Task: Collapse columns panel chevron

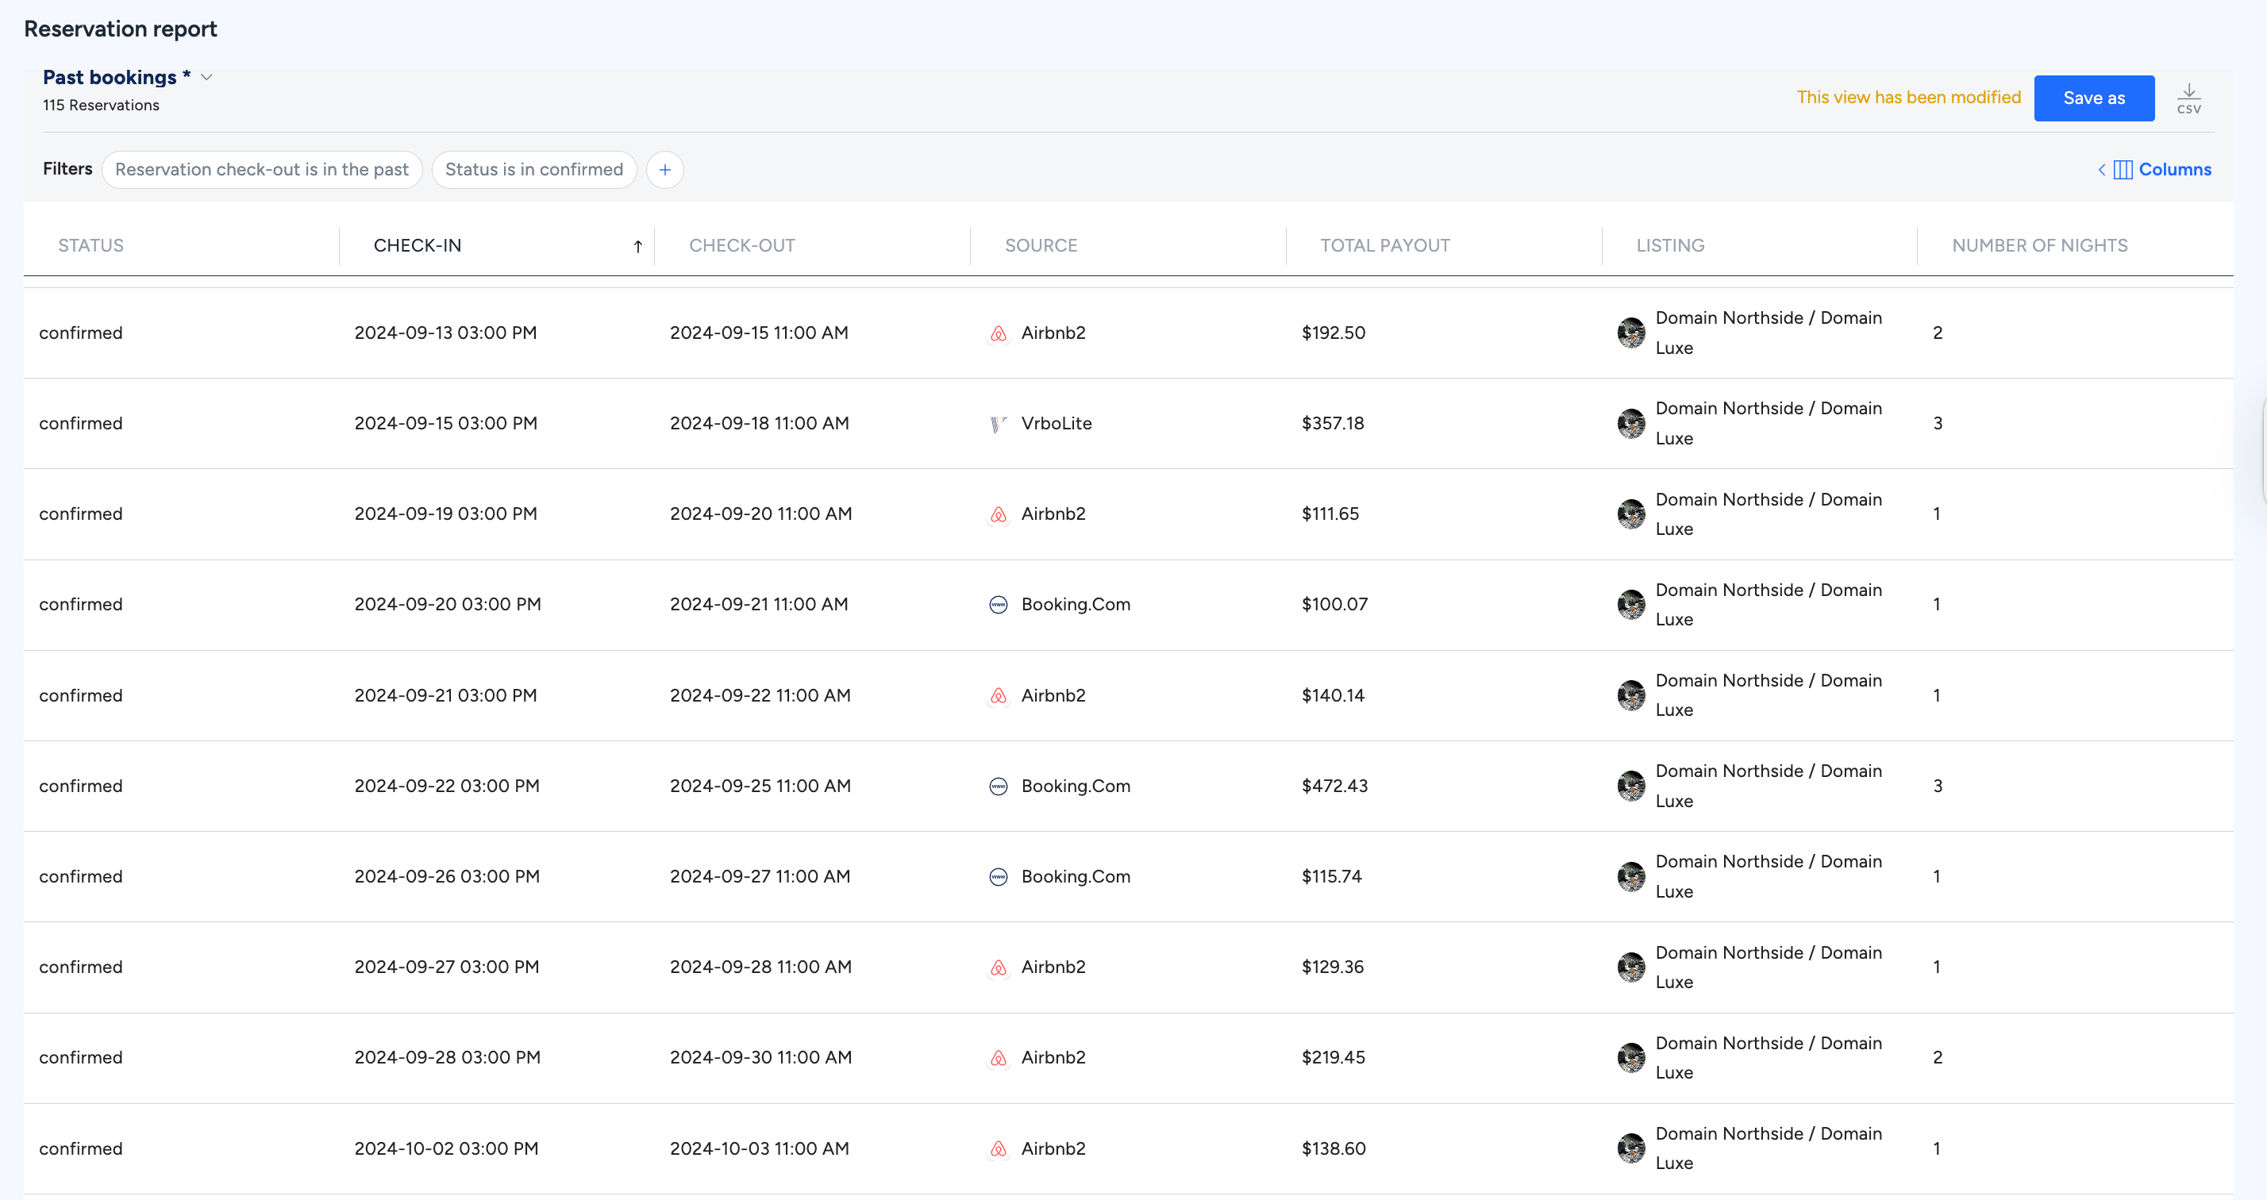Action: [x=2101, y=170]
